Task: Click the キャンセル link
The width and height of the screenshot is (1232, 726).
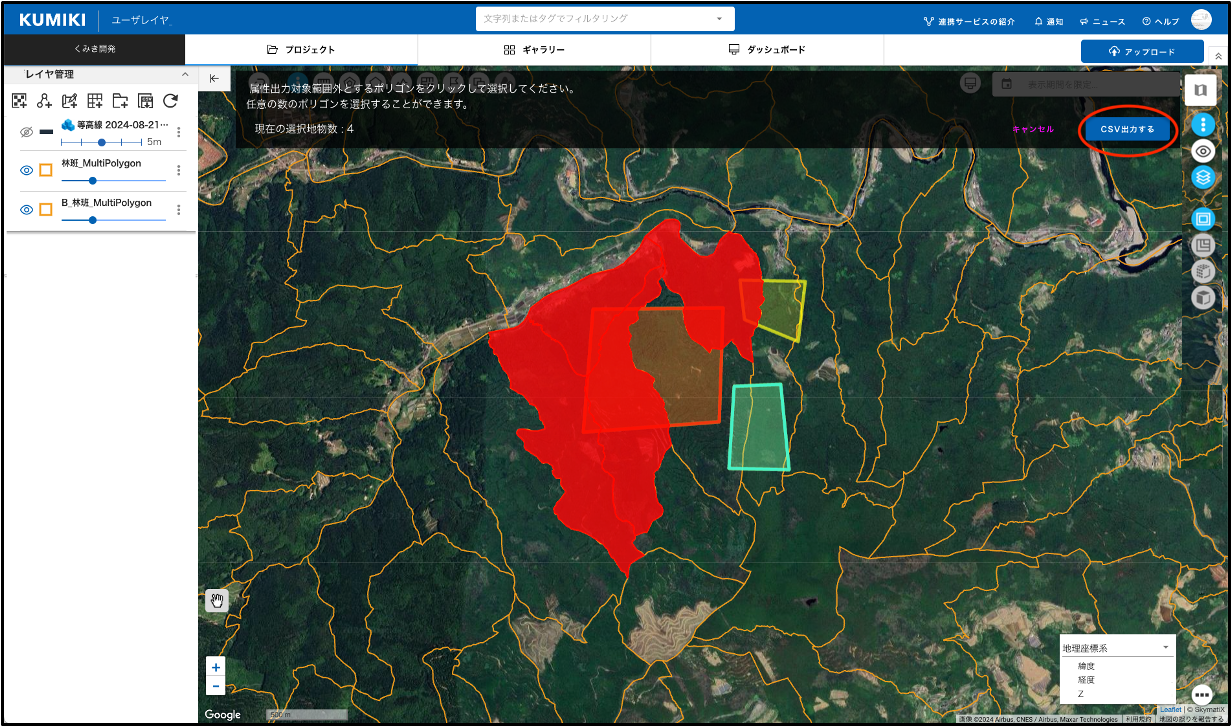Action: [1033, 130]
